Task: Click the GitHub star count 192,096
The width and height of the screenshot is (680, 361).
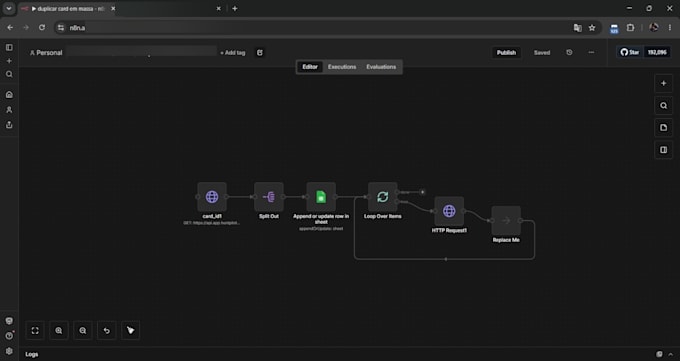Action: pos(657,53)
